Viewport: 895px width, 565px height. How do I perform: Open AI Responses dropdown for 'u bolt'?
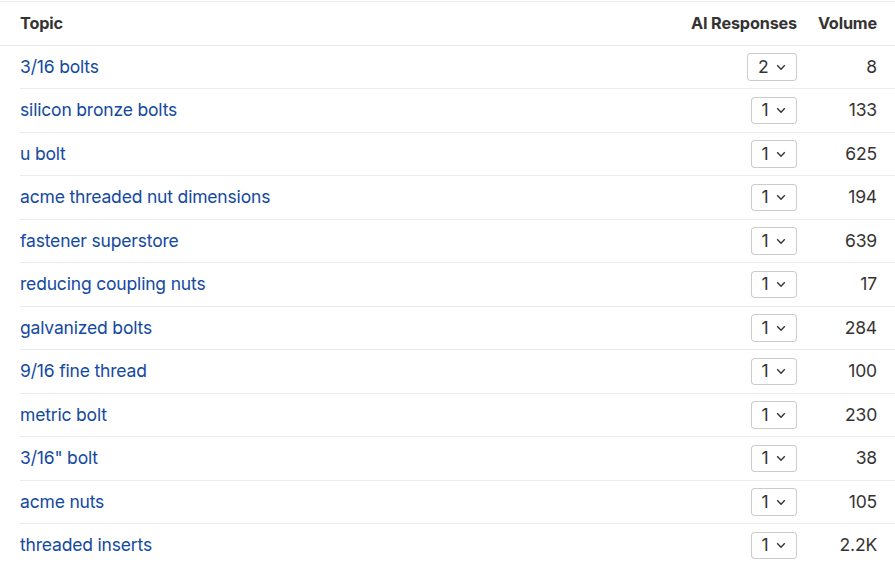773,154
